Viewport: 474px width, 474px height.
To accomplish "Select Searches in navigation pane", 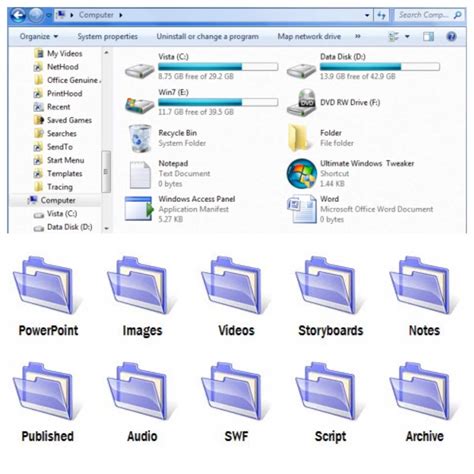I will coord(55,133).
